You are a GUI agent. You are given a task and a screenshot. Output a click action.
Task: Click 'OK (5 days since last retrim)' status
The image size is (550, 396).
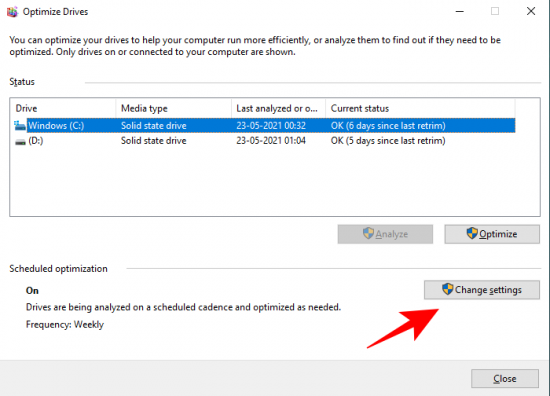pos(388,141)
